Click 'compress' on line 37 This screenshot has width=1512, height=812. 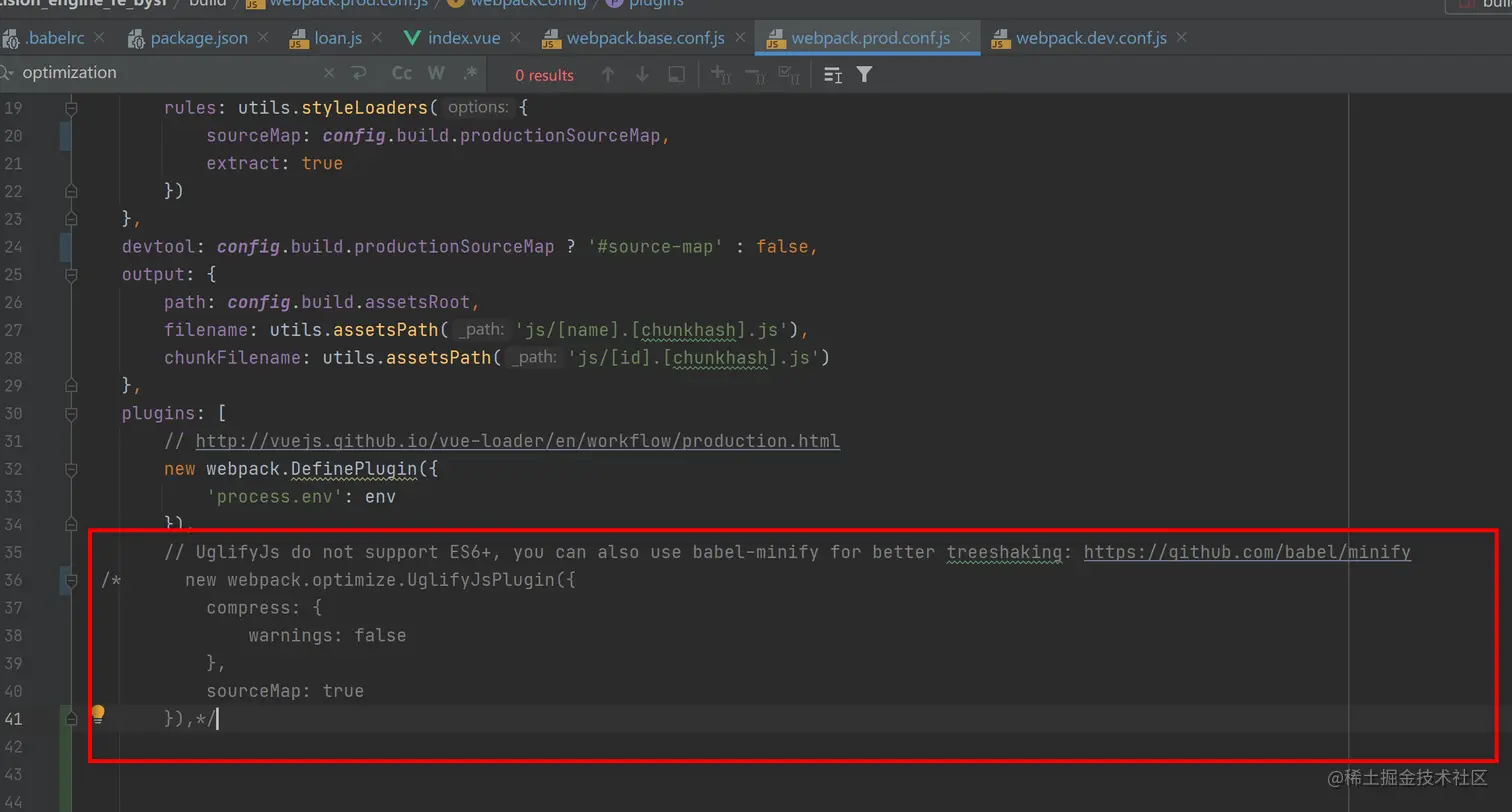point(249,607)
